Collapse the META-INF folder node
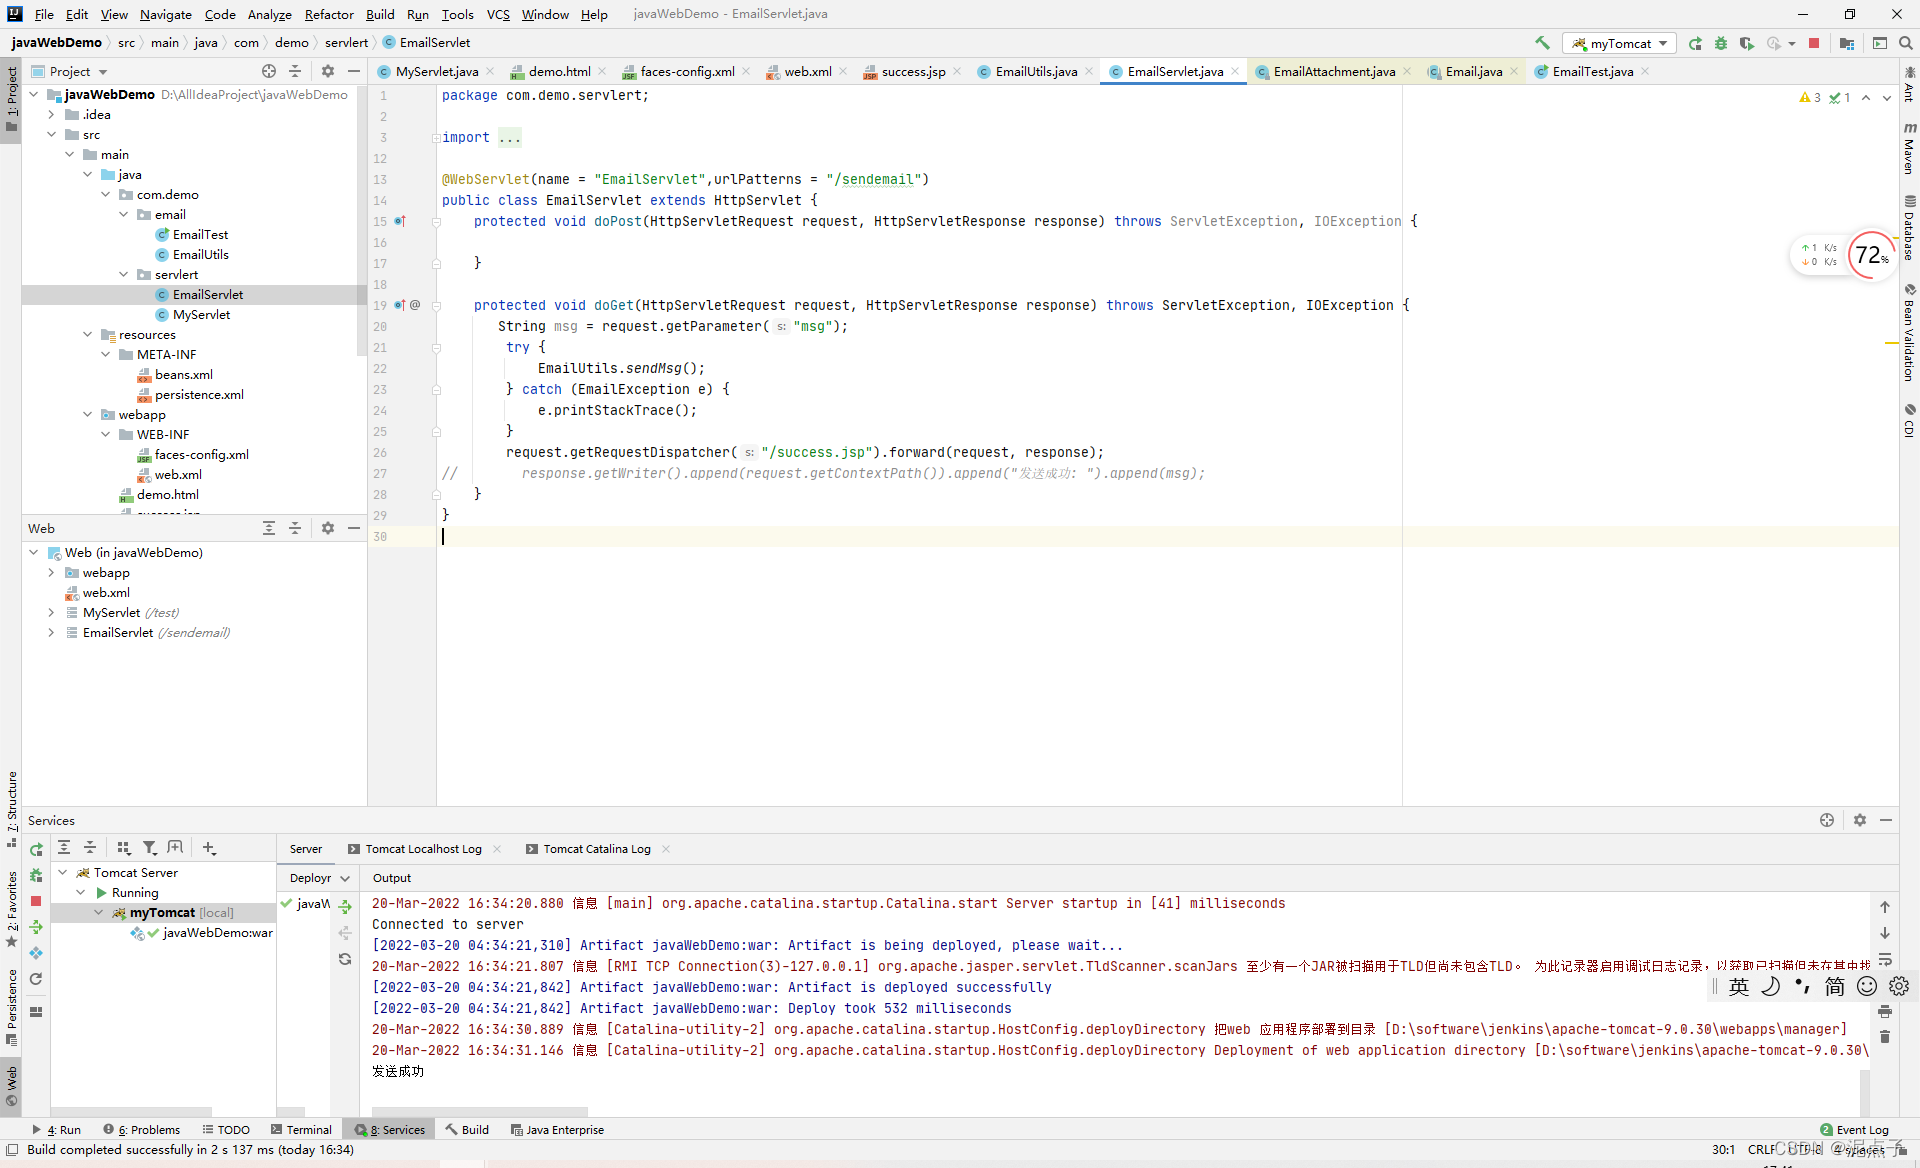This screenshot has width=1920, height=1168. pyautogui.click(x=106, y=354)
